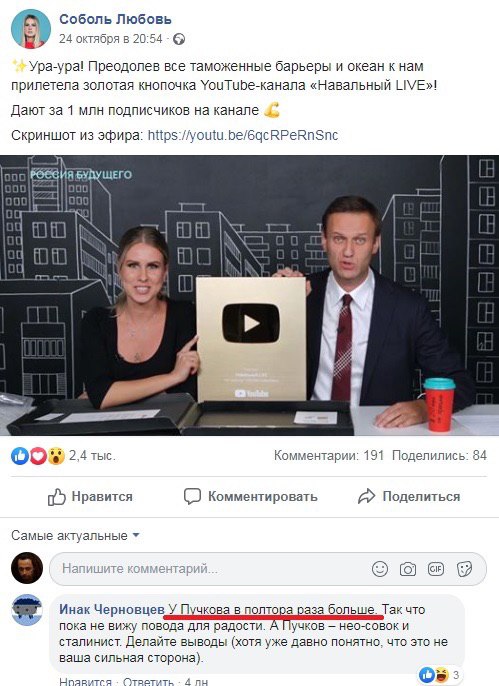Click the globe public privacy icon
This screenshot has height=686, width=499.
179,39
